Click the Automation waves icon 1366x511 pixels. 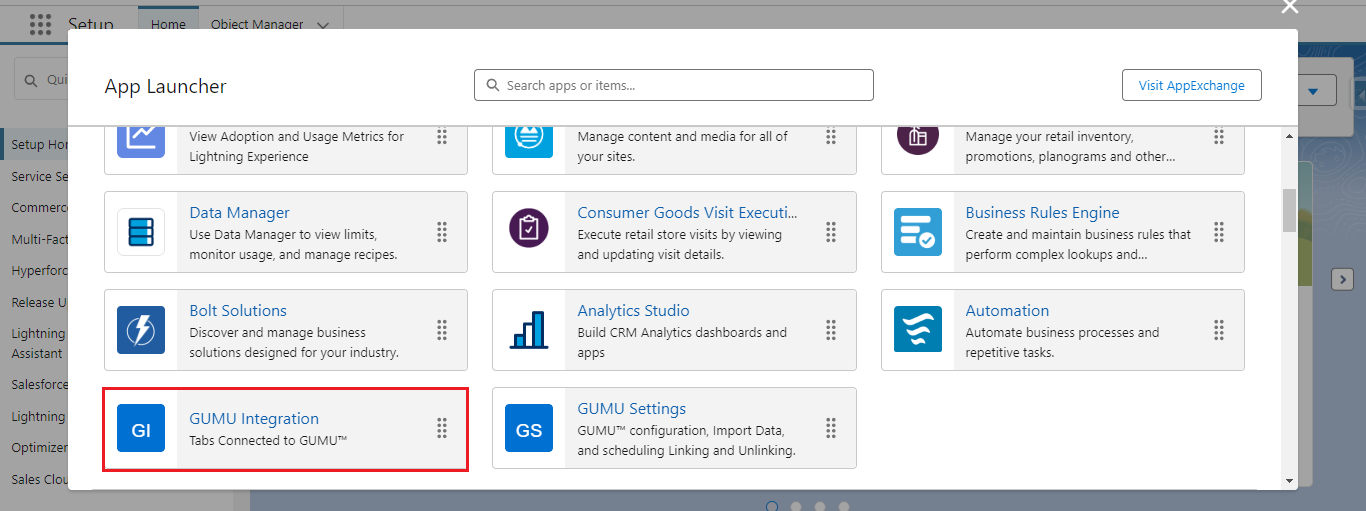click(917, 331)
